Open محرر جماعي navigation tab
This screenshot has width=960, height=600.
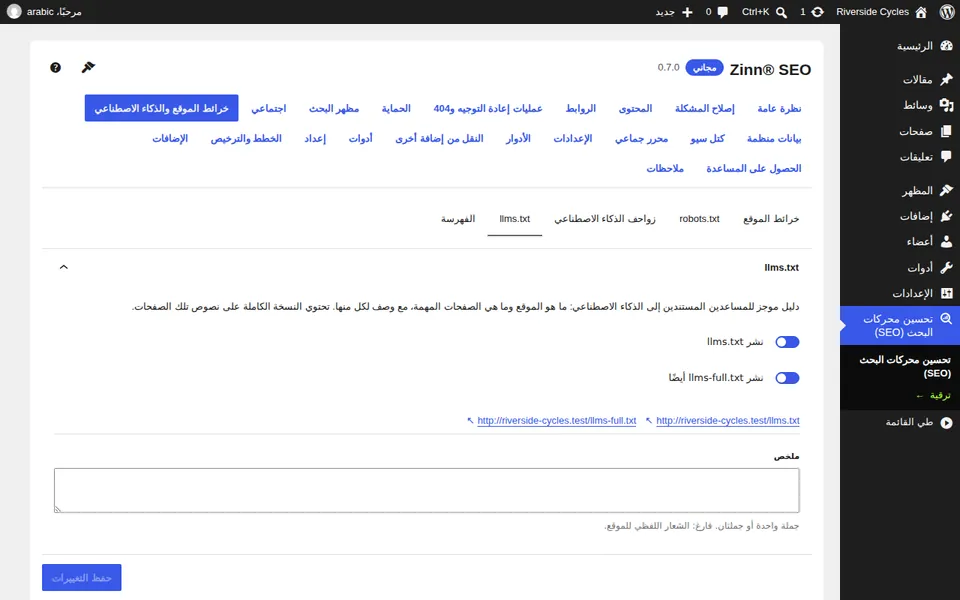[642, 138]
